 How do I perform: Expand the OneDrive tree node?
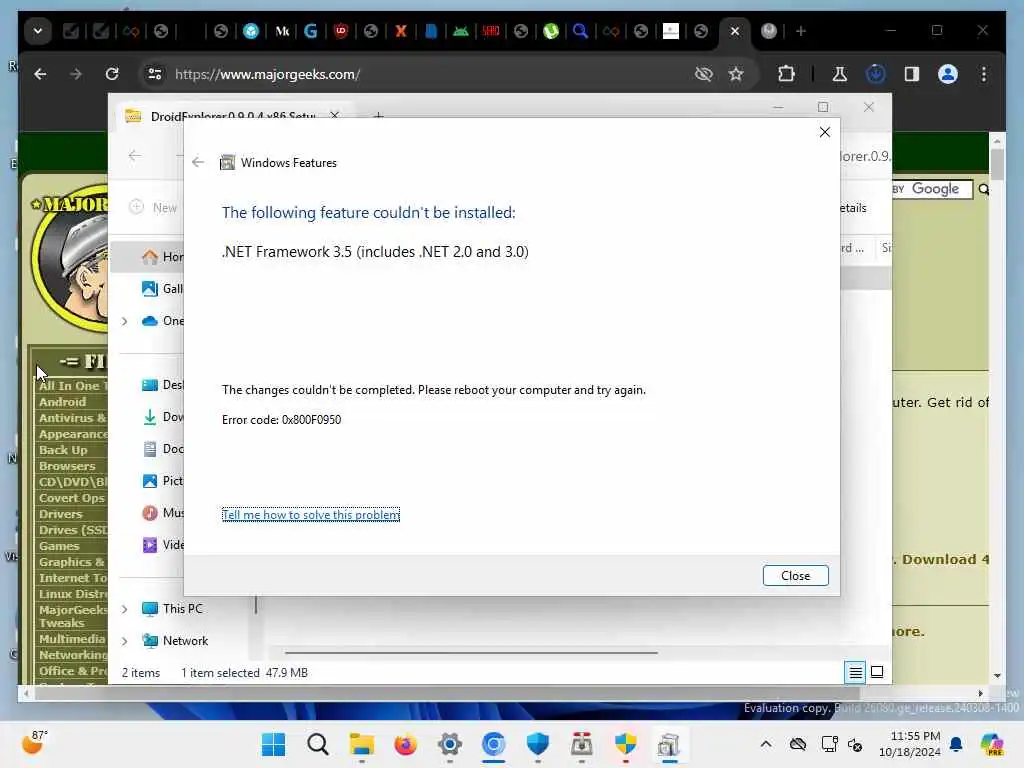tap(124, 321)
